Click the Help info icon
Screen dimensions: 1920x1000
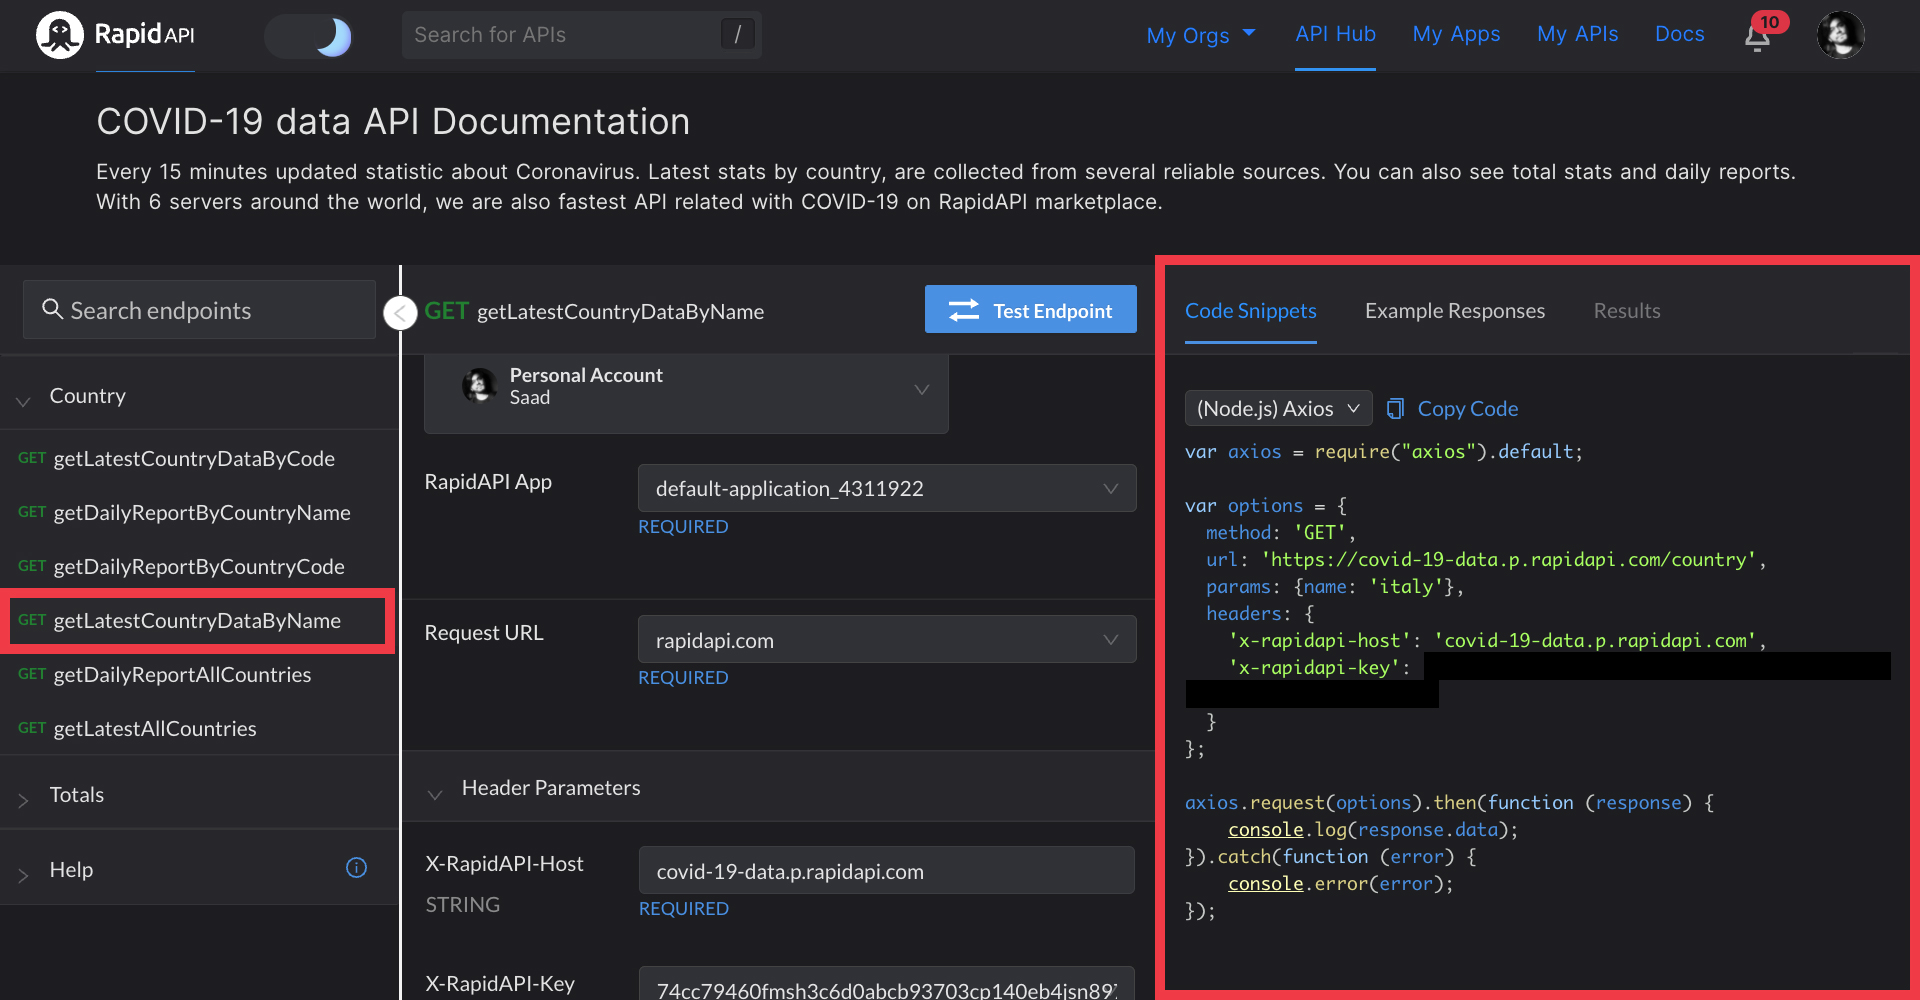coord(356,867)
